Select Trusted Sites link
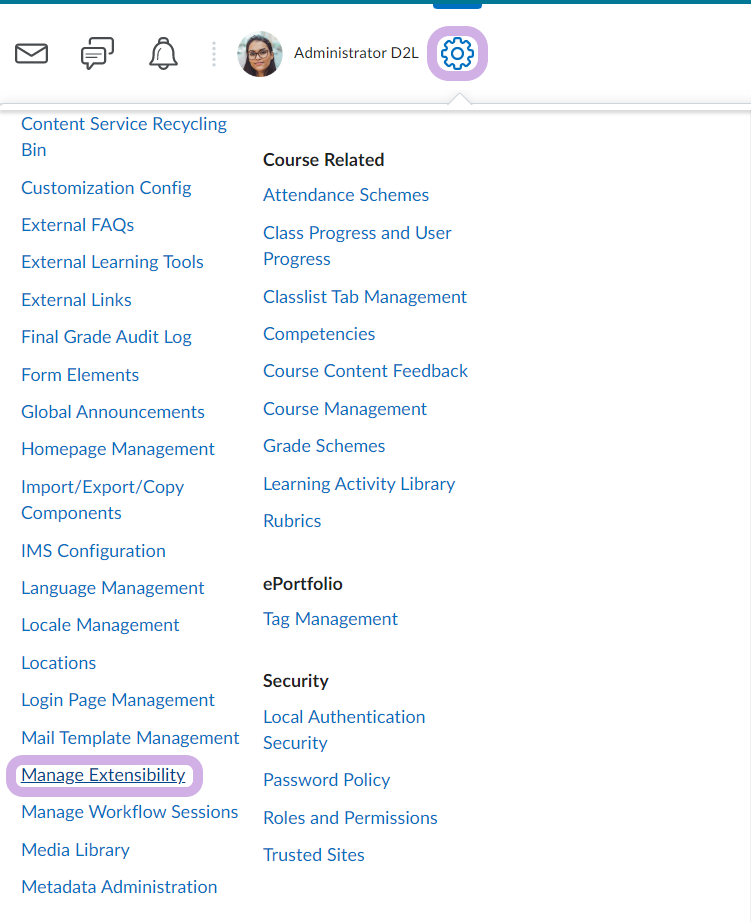Image resolution: width=751 pixels, height=922 pixels. click(x=313, y=855)
